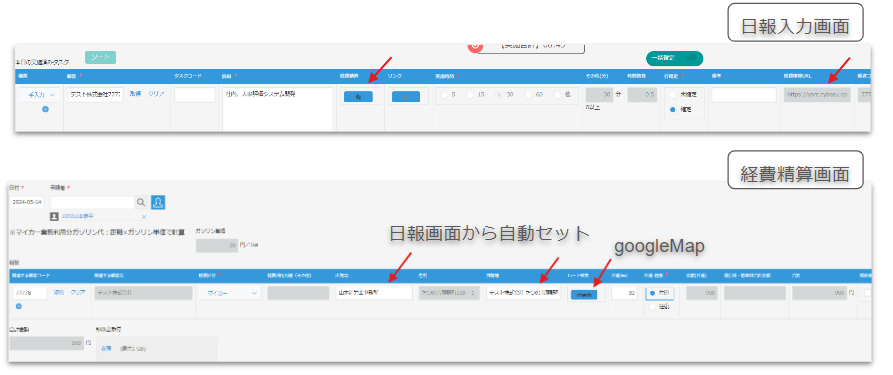Image resolution: width=893 pixels, height=375 pixels.
Task: Click クリア link in expense detail row
Action: click(77, 292)
